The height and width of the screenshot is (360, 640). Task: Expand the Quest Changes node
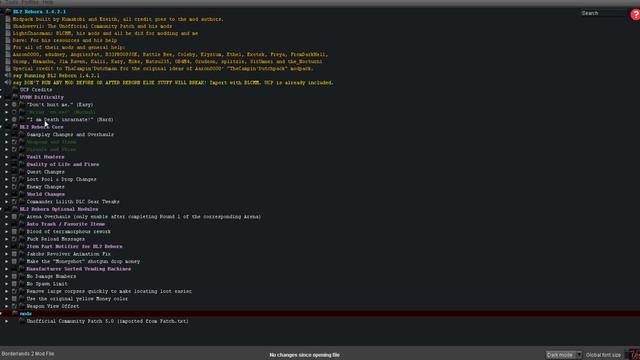7,172
